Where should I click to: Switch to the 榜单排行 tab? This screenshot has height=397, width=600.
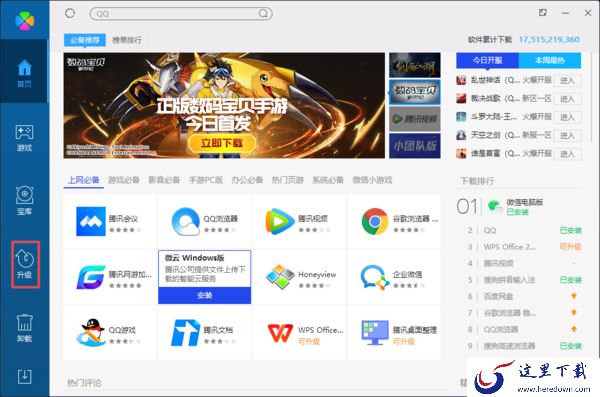(x=127, y=40)
